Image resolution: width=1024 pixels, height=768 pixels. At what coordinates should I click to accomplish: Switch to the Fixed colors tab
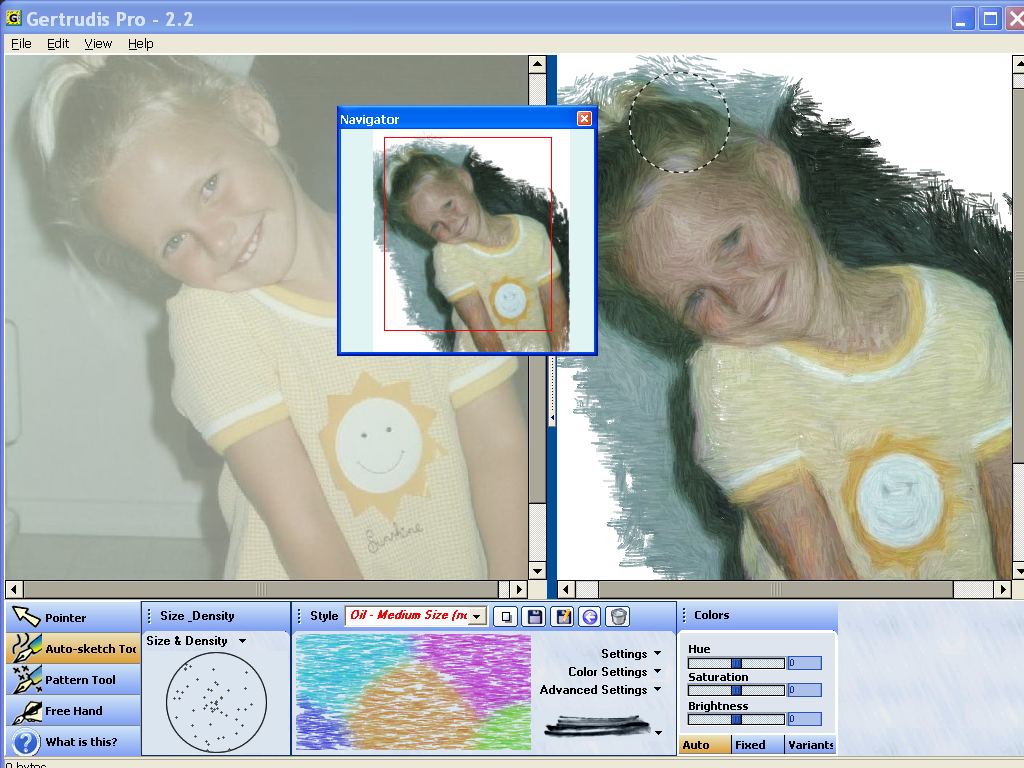pos(750,745)
